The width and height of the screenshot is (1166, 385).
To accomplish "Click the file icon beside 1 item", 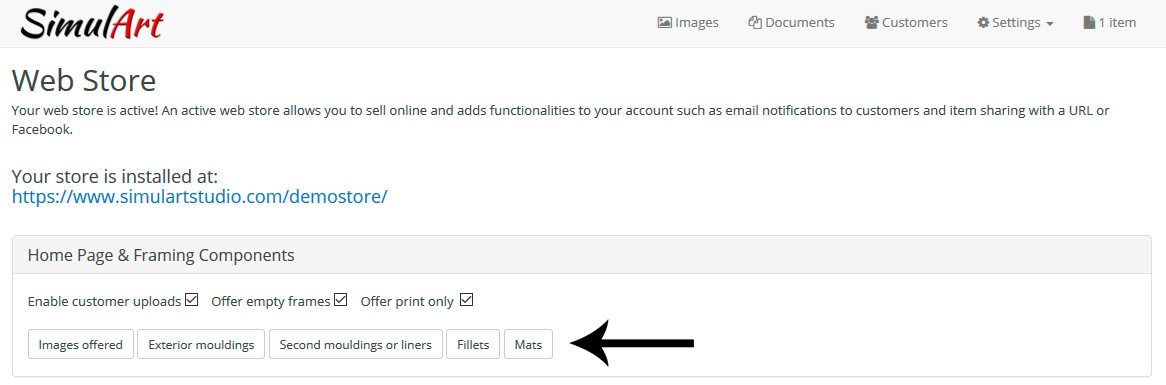I will coord(1089,23).
